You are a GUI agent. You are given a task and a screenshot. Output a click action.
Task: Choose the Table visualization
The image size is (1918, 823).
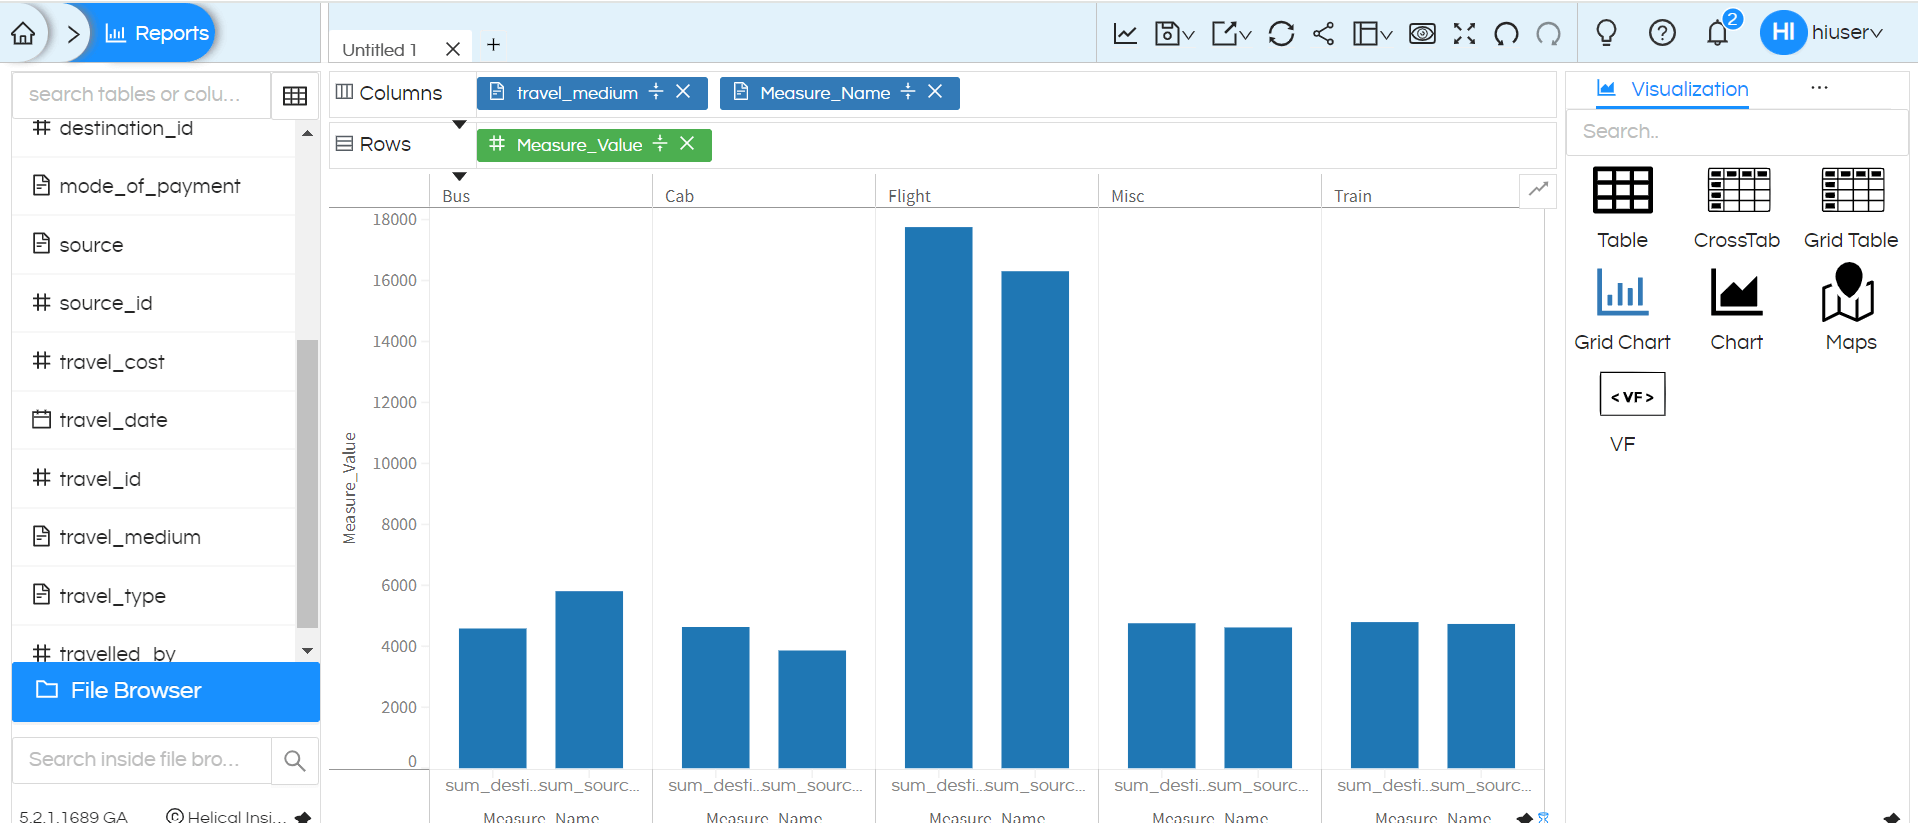click(x=1622, y=208)
